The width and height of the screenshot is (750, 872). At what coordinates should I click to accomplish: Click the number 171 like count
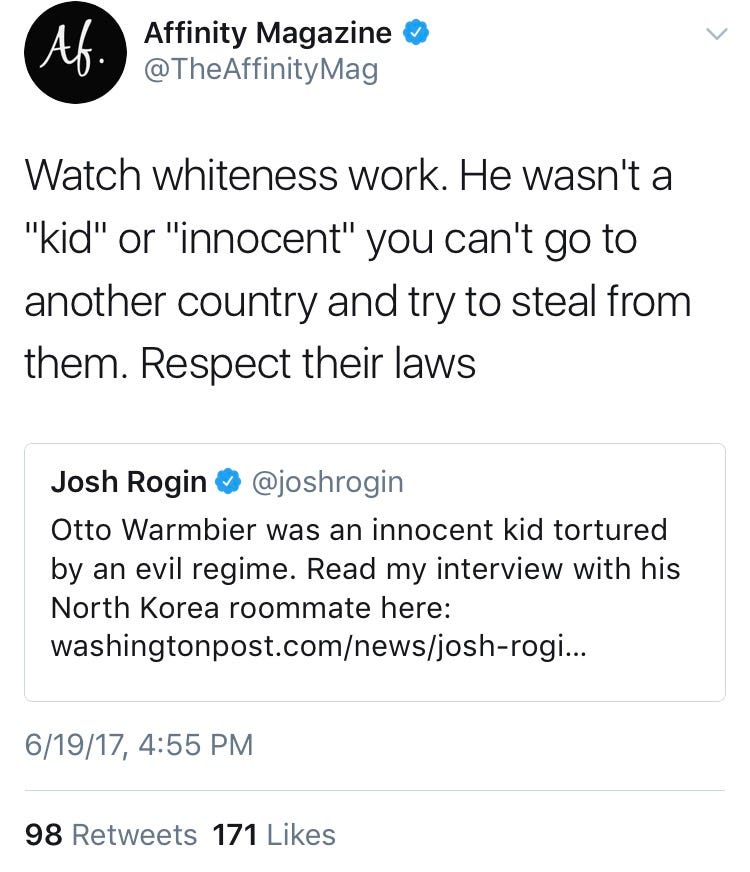[x=237, y=834]
